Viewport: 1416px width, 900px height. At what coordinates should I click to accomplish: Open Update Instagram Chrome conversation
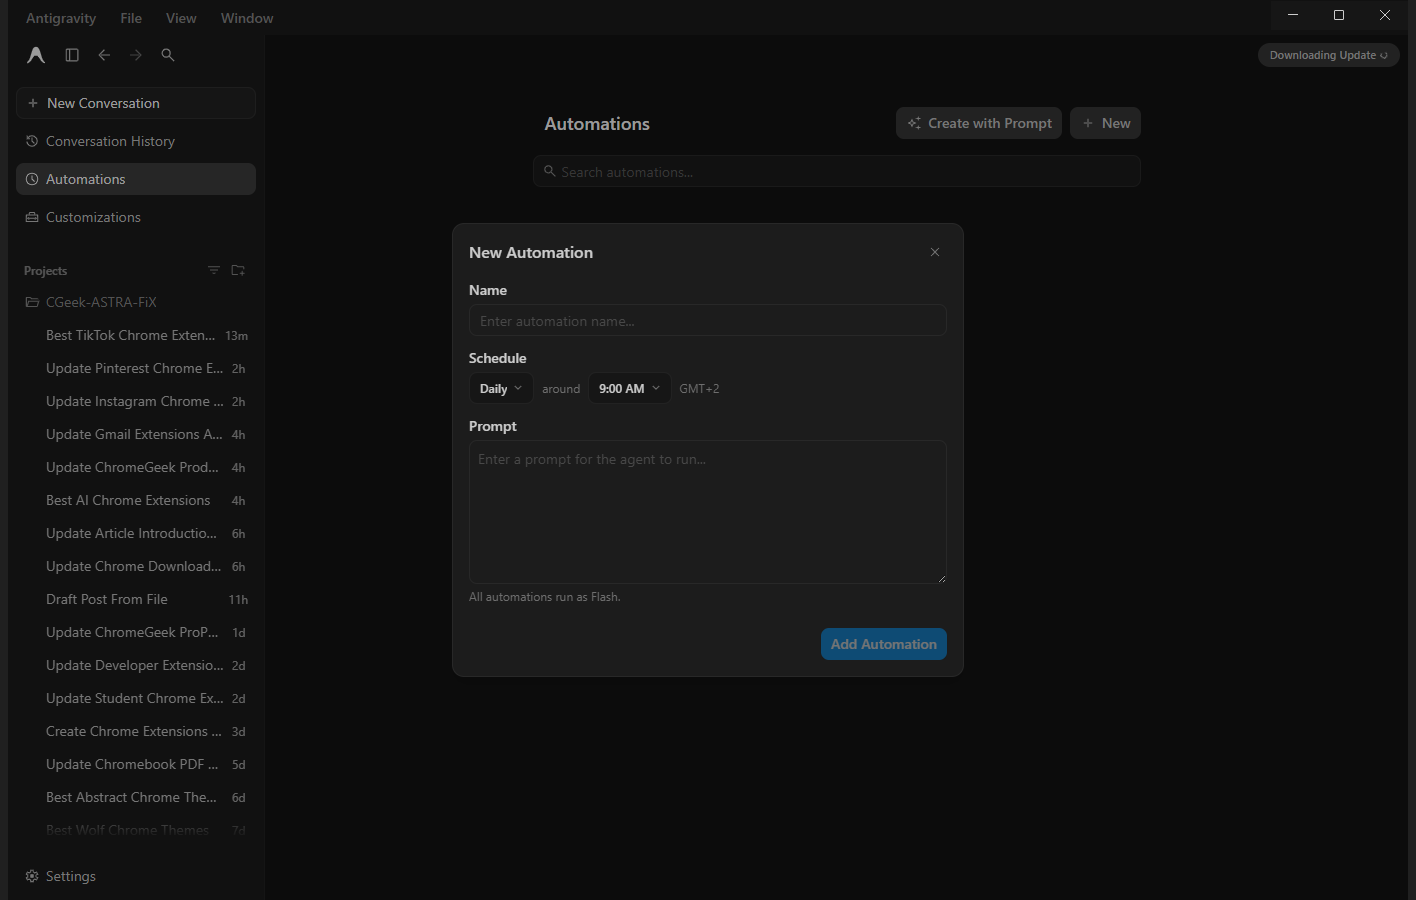136,401
